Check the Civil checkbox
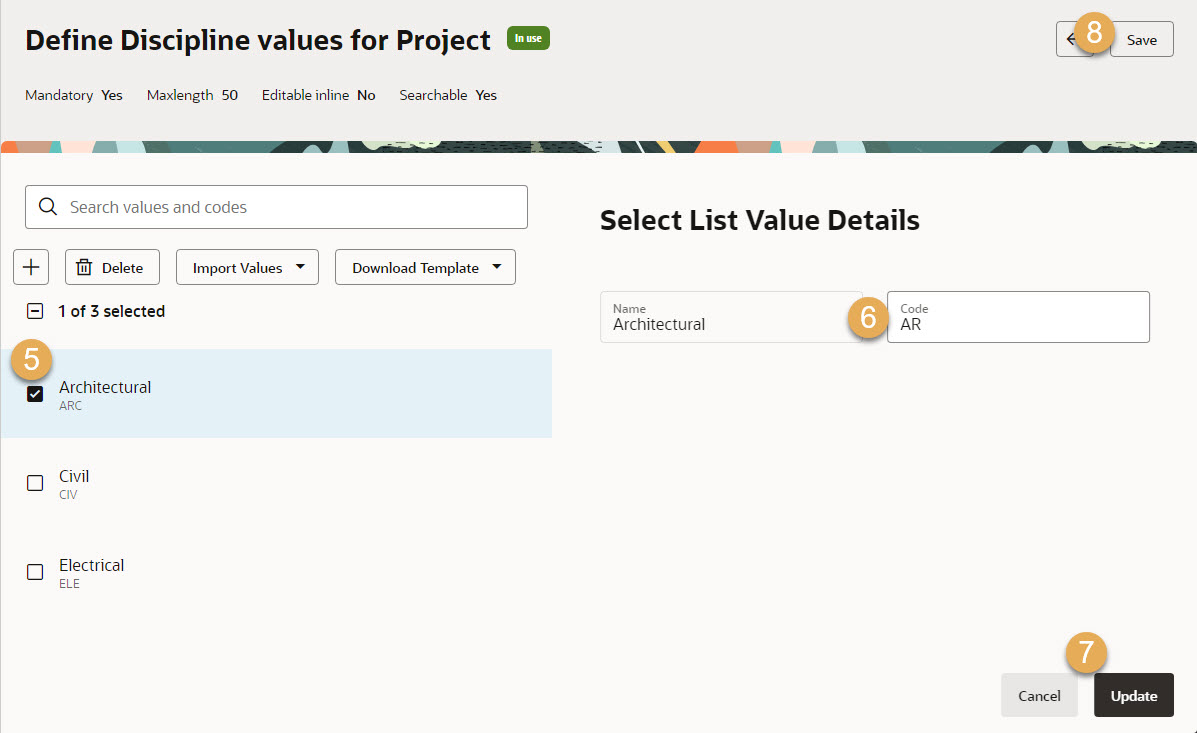This screenshot has height=733, width=1197. [35, 483]
